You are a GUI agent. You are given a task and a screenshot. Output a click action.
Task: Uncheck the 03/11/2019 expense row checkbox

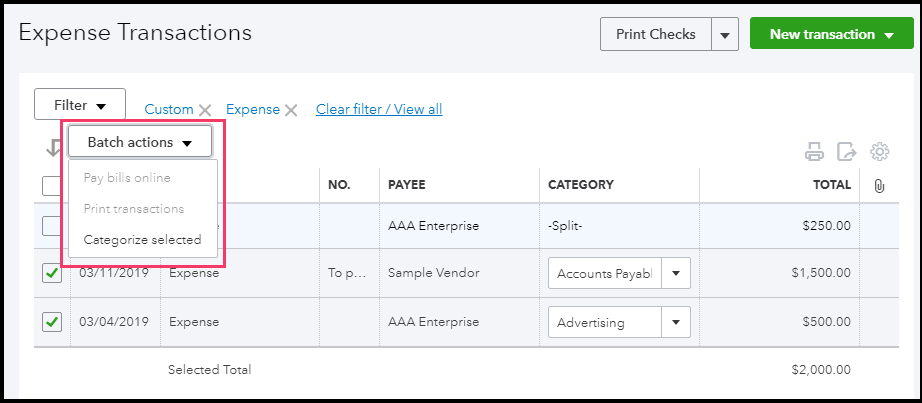[52, 273]
